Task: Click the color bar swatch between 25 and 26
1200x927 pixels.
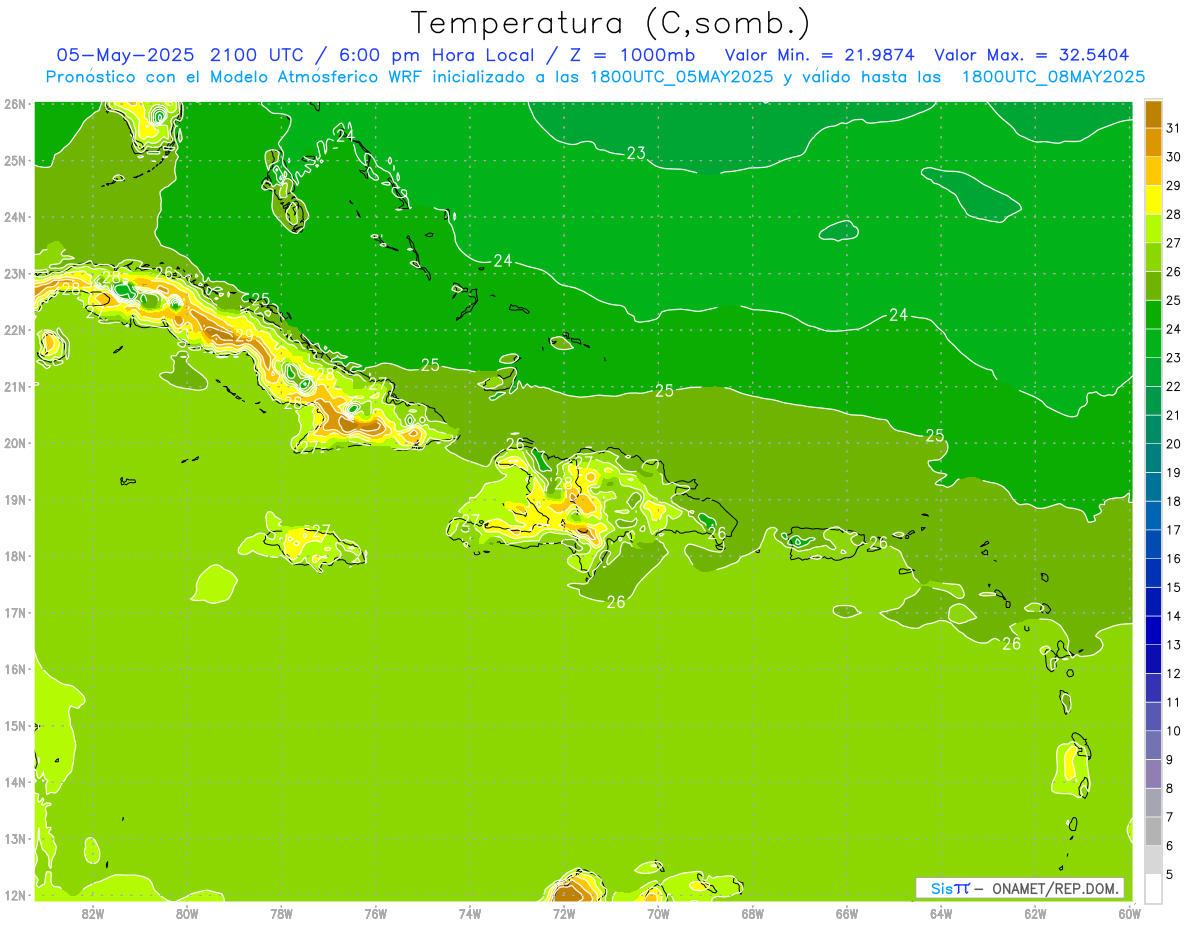Action: pos(1153,286)
